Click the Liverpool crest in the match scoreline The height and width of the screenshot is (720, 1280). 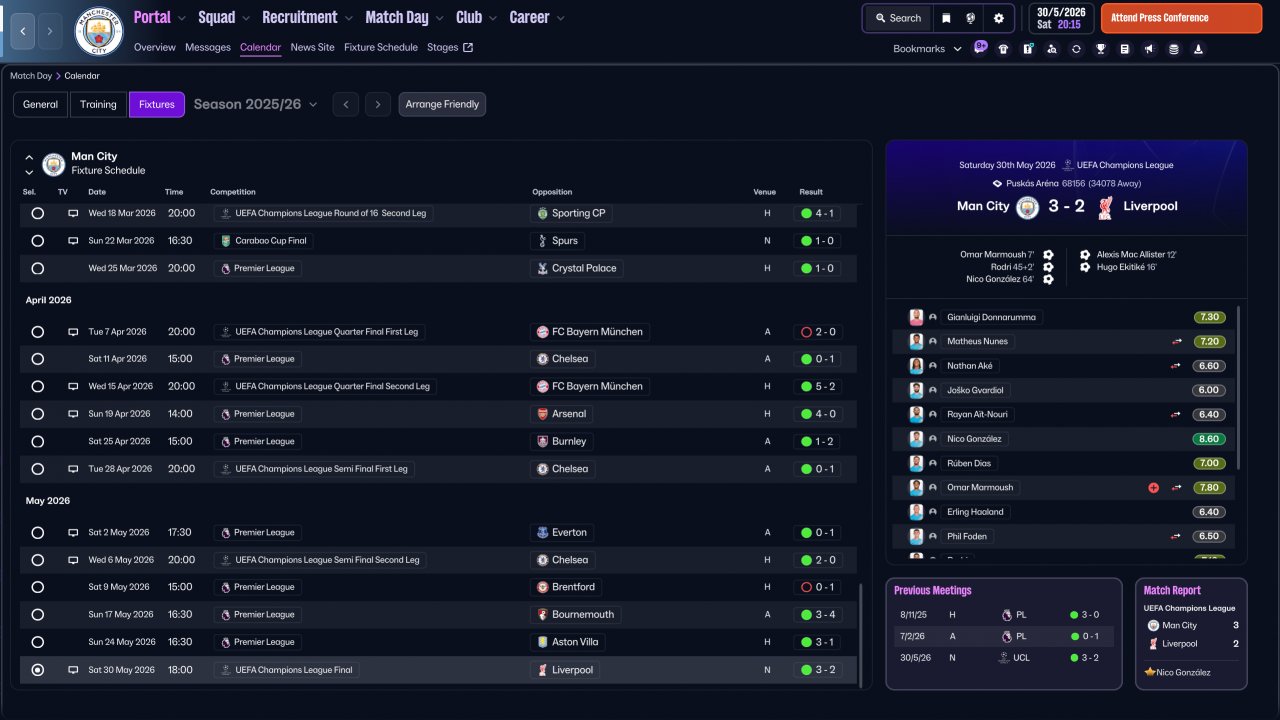coord(1105,207)
